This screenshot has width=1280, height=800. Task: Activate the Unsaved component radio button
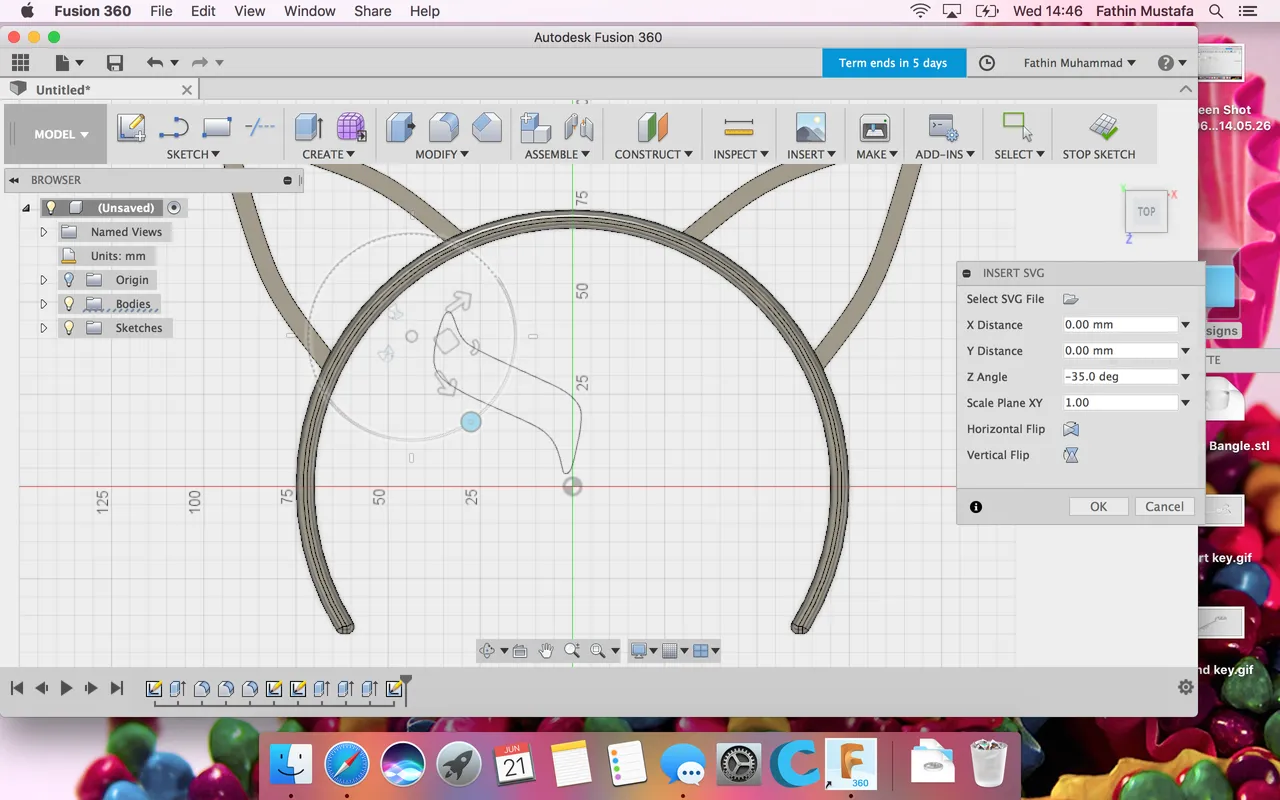tap(174, 208)
